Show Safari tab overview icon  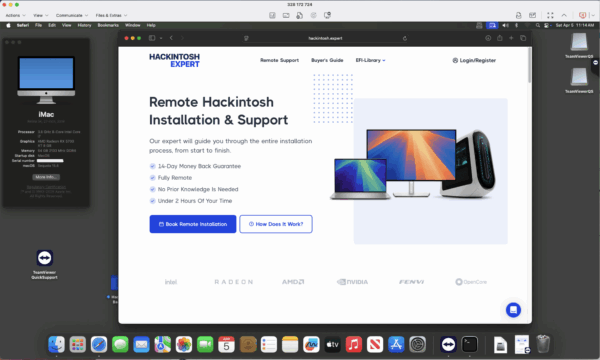[523, 38]
